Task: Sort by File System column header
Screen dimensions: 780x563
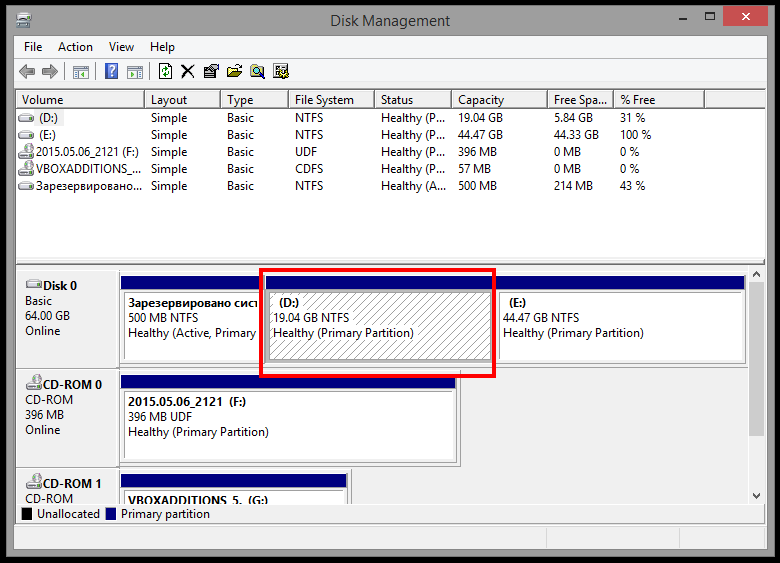Action: (x=331, y=99)
